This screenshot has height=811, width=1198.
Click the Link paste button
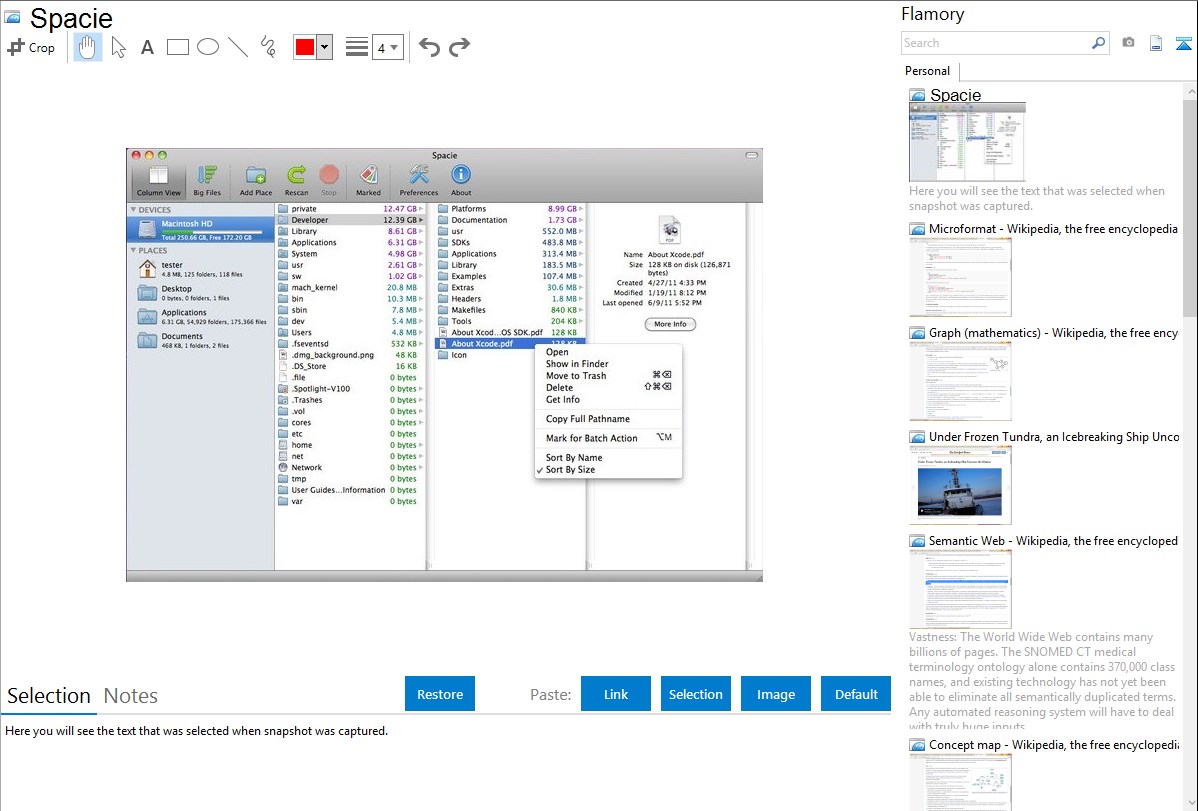tap(616, 694)
